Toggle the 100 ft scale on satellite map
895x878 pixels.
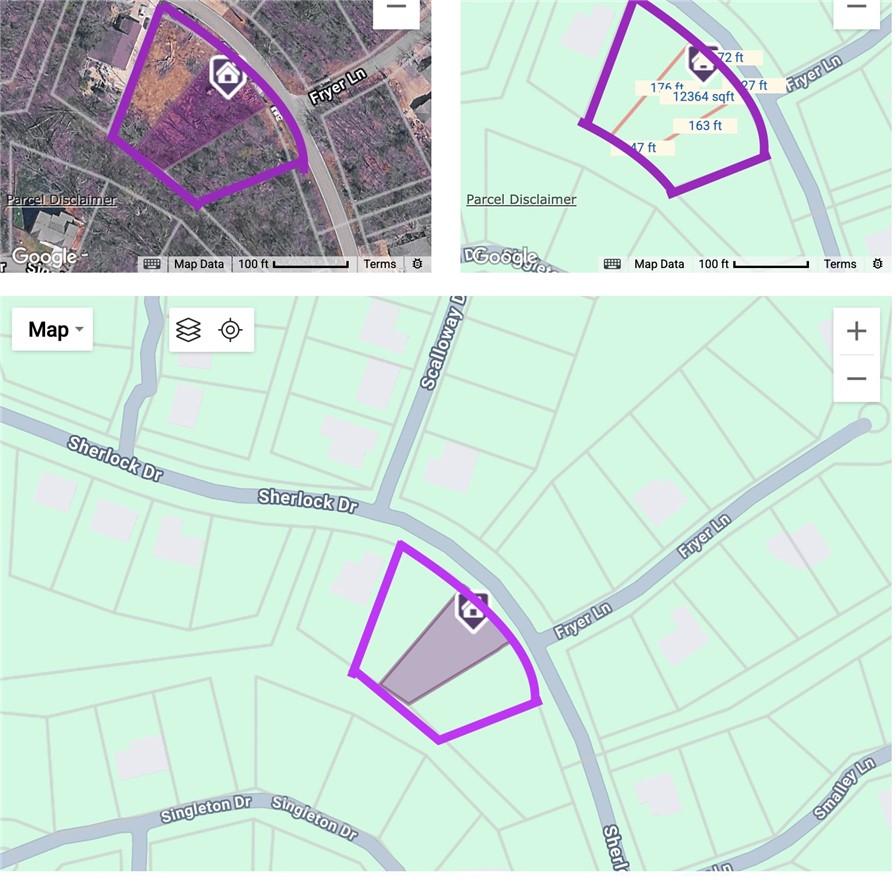click(x=294, y=264)
